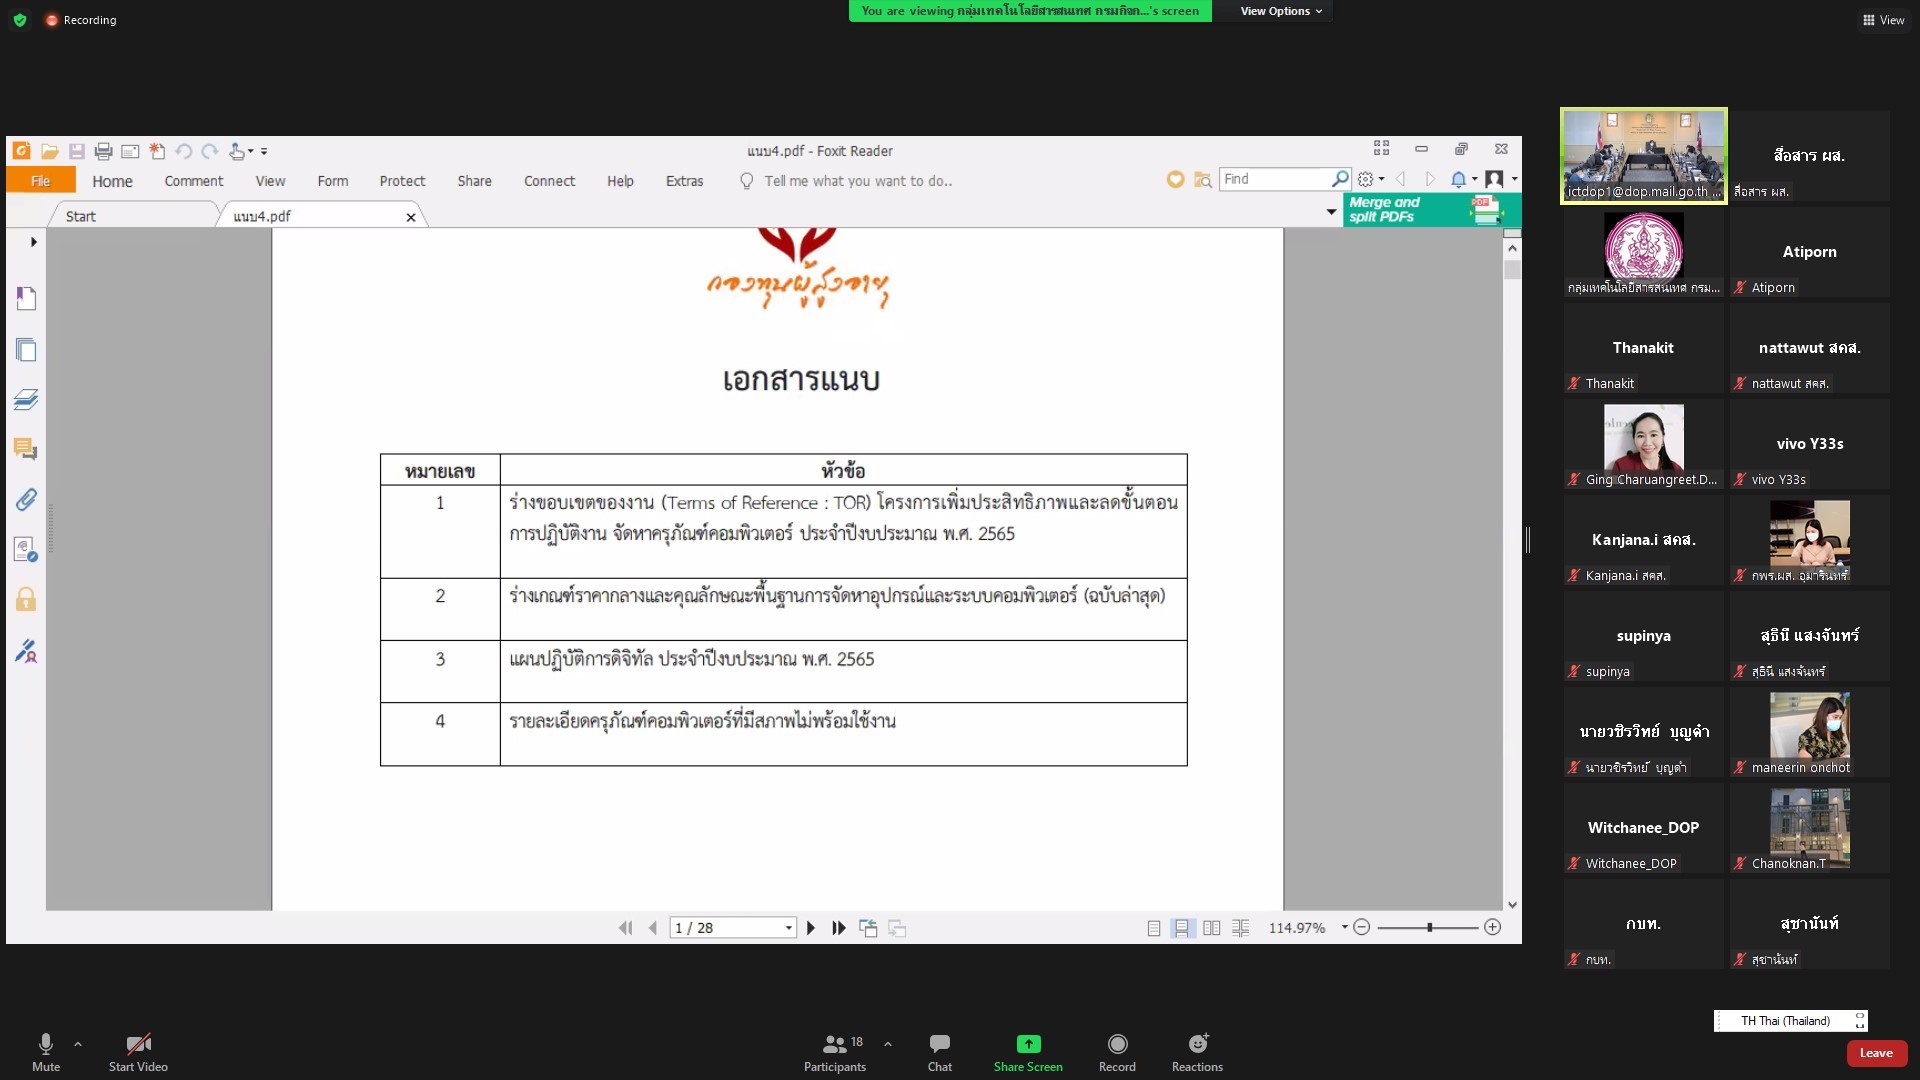The width and height of the screenshot is (1920, 1080).
Task: Open Zoom Chat panel
Action: 940,1052
